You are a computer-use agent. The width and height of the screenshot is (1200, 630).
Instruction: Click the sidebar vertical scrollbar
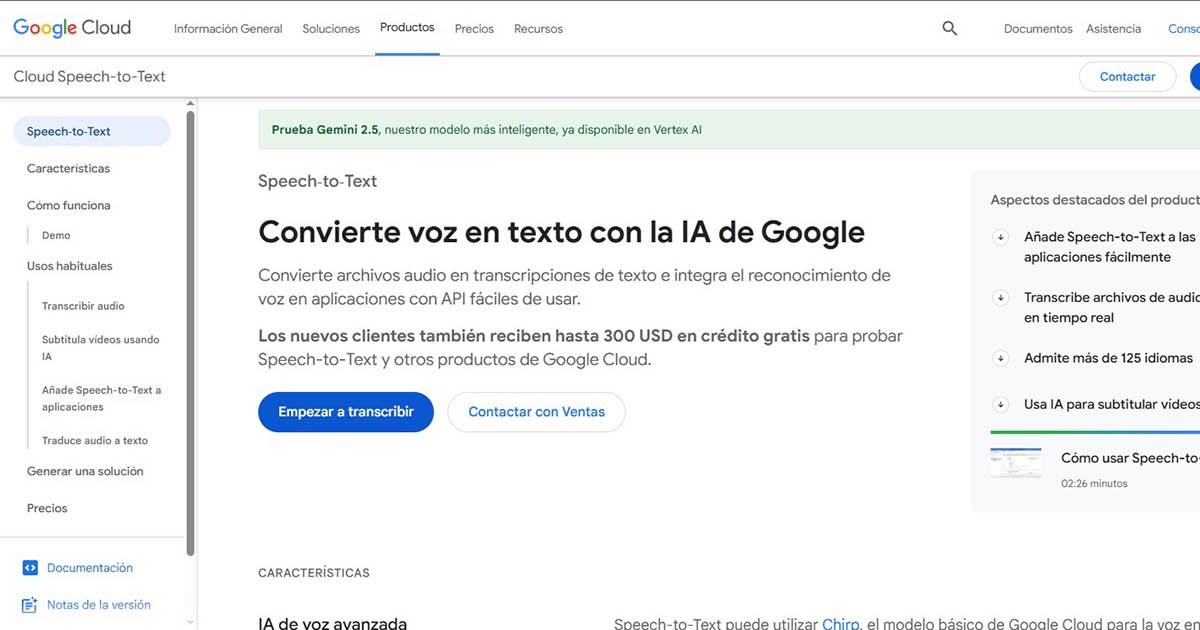(190, 330)
